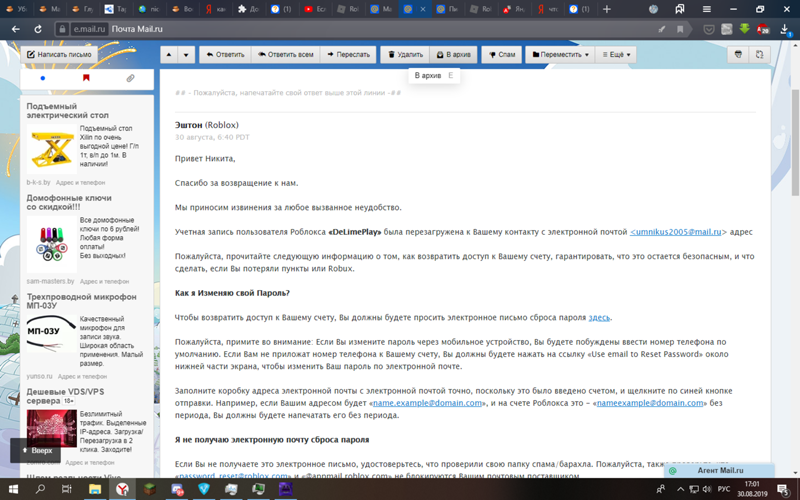
Task: Open a new browser tab with plus
Action: [607, 9]
